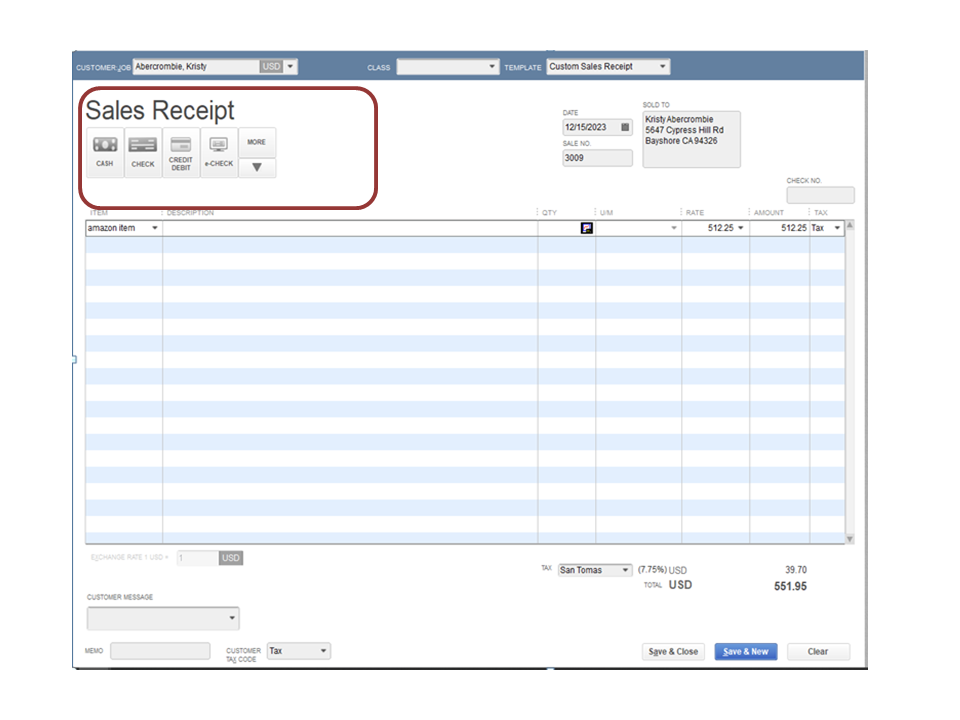Viewport: 960px width, 720px height.
Task: Open the Customer:Job dropdown arrow
Action: tap(290, 66)
